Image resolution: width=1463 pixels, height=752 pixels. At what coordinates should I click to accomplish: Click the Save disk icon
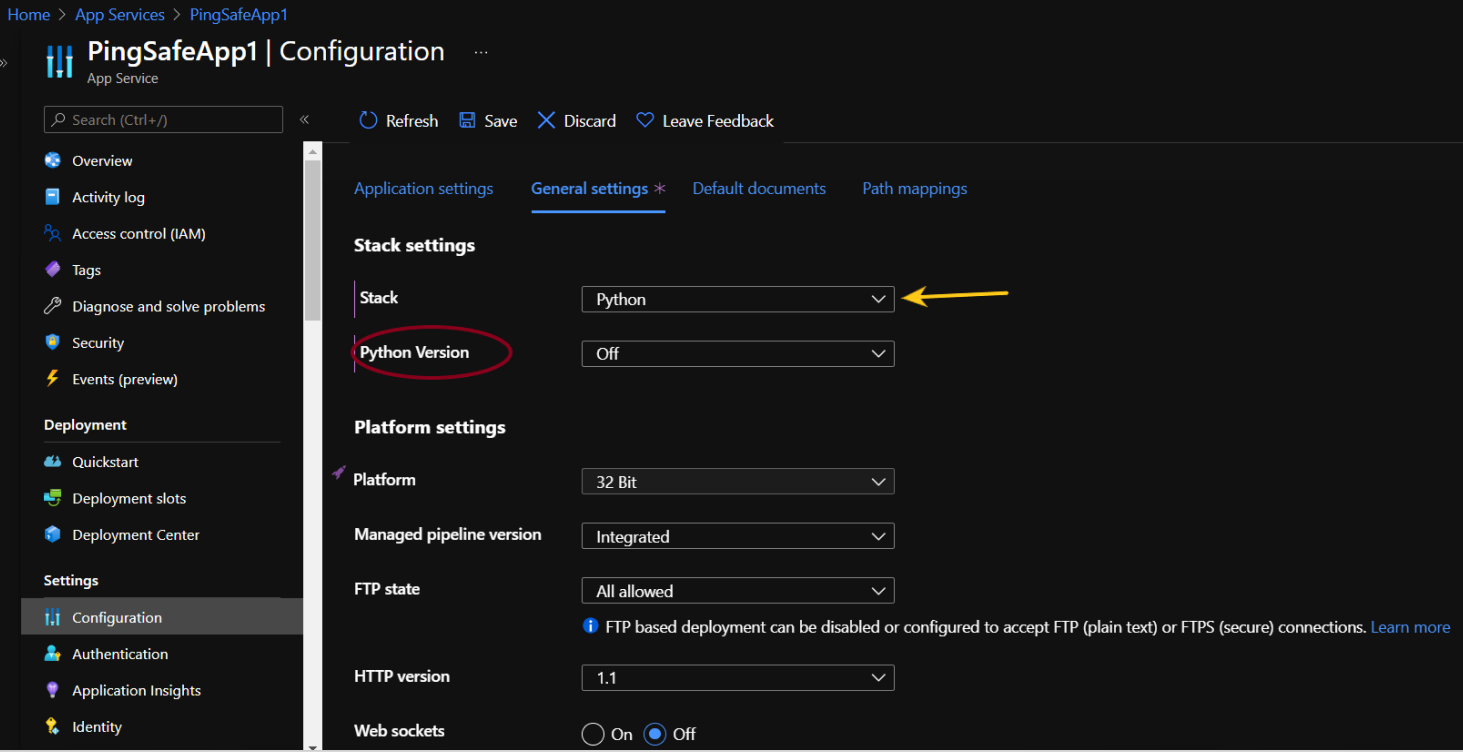[467, 121]
